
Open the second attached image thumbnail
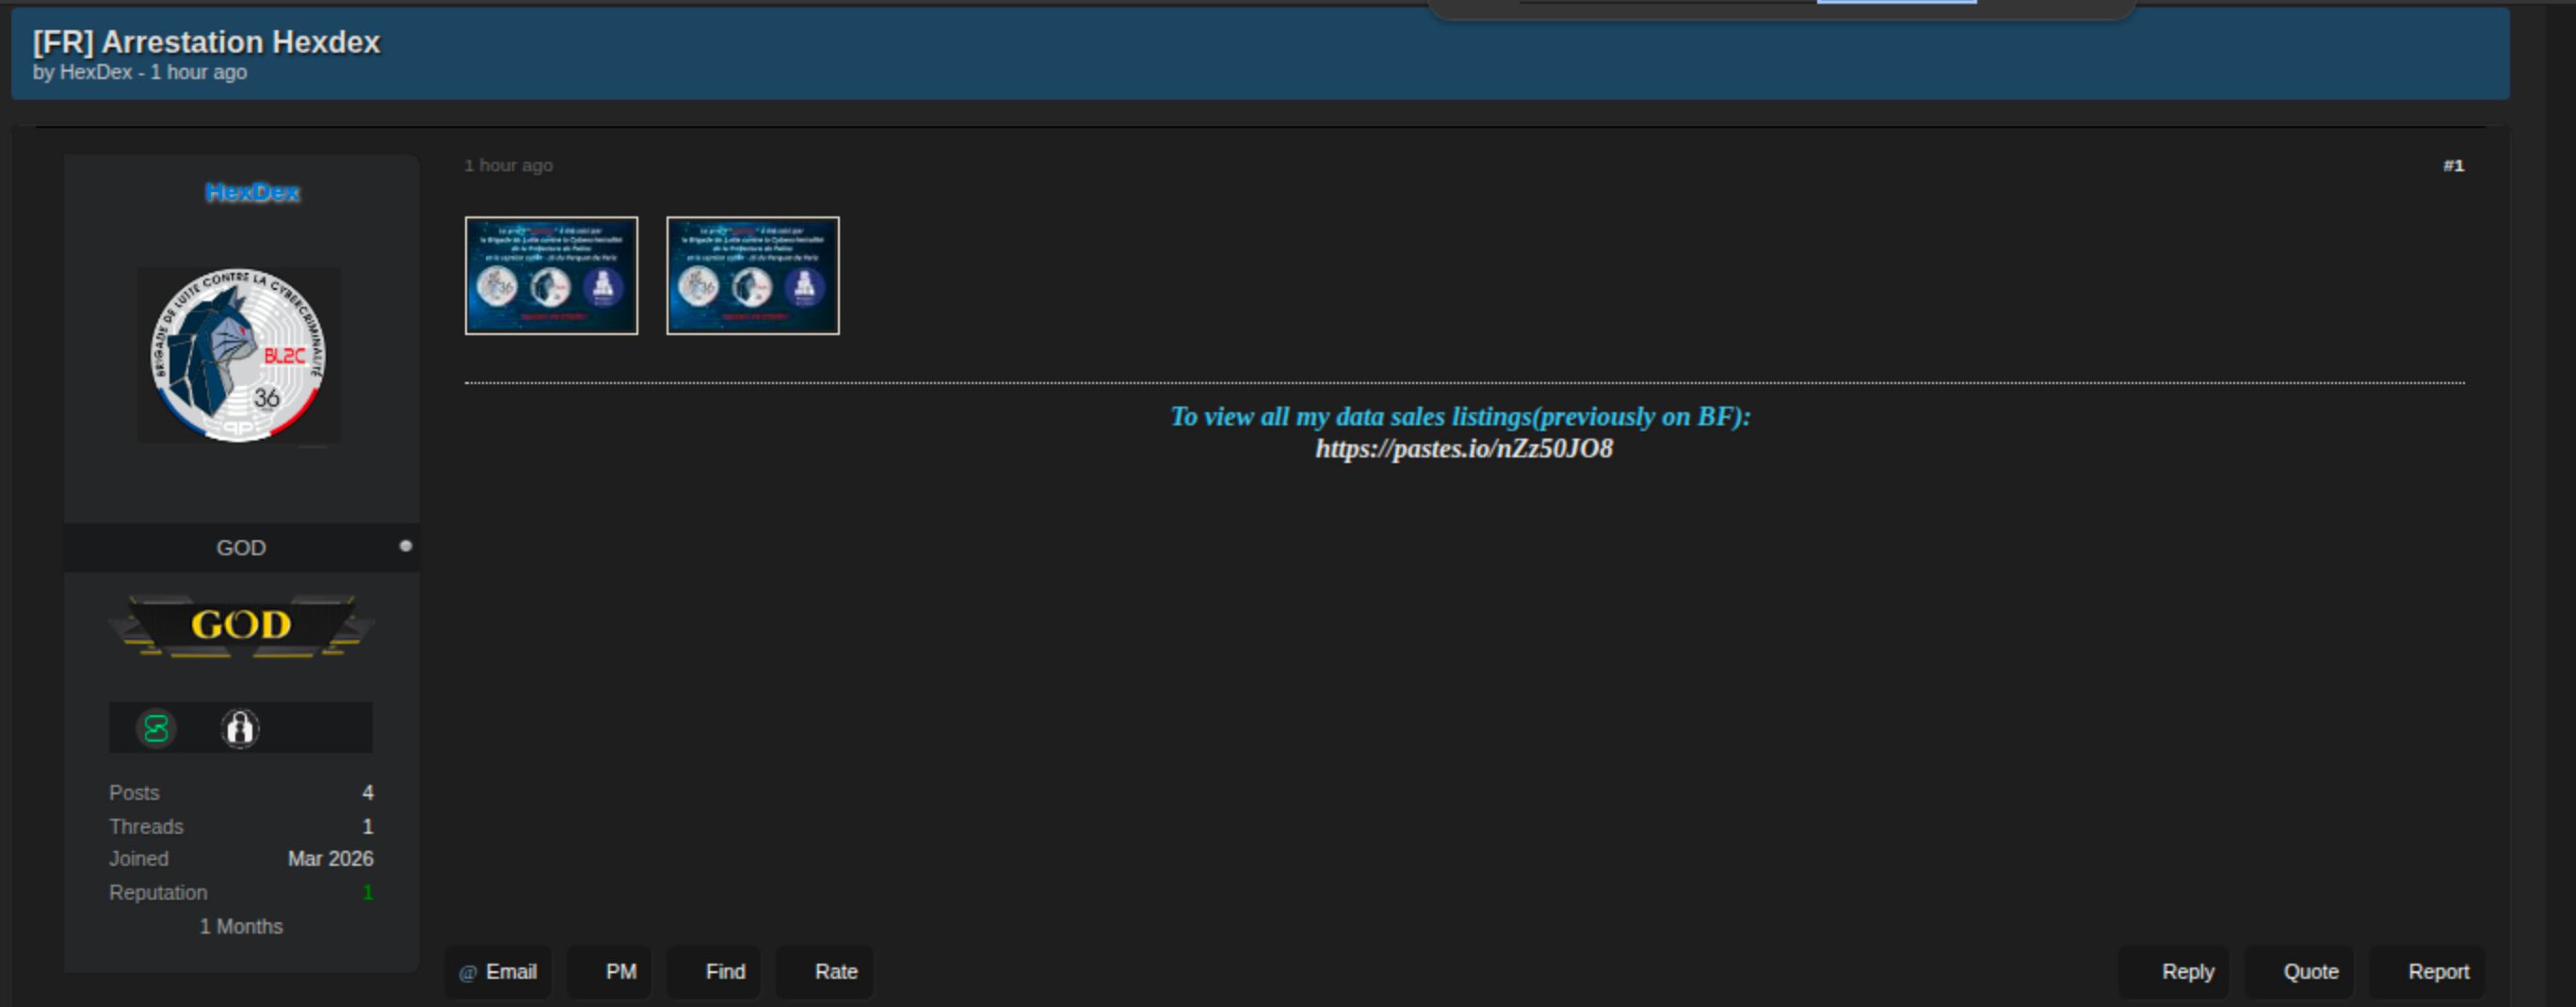(x=753, y=276)
